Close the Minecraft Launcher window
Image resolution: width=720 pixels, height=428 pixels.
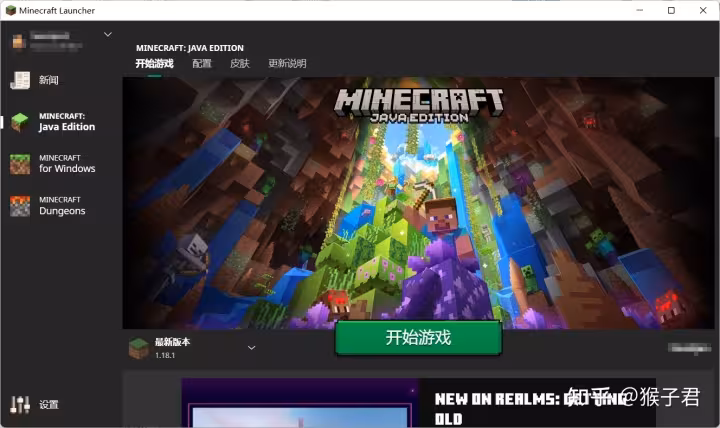[703, 10]
